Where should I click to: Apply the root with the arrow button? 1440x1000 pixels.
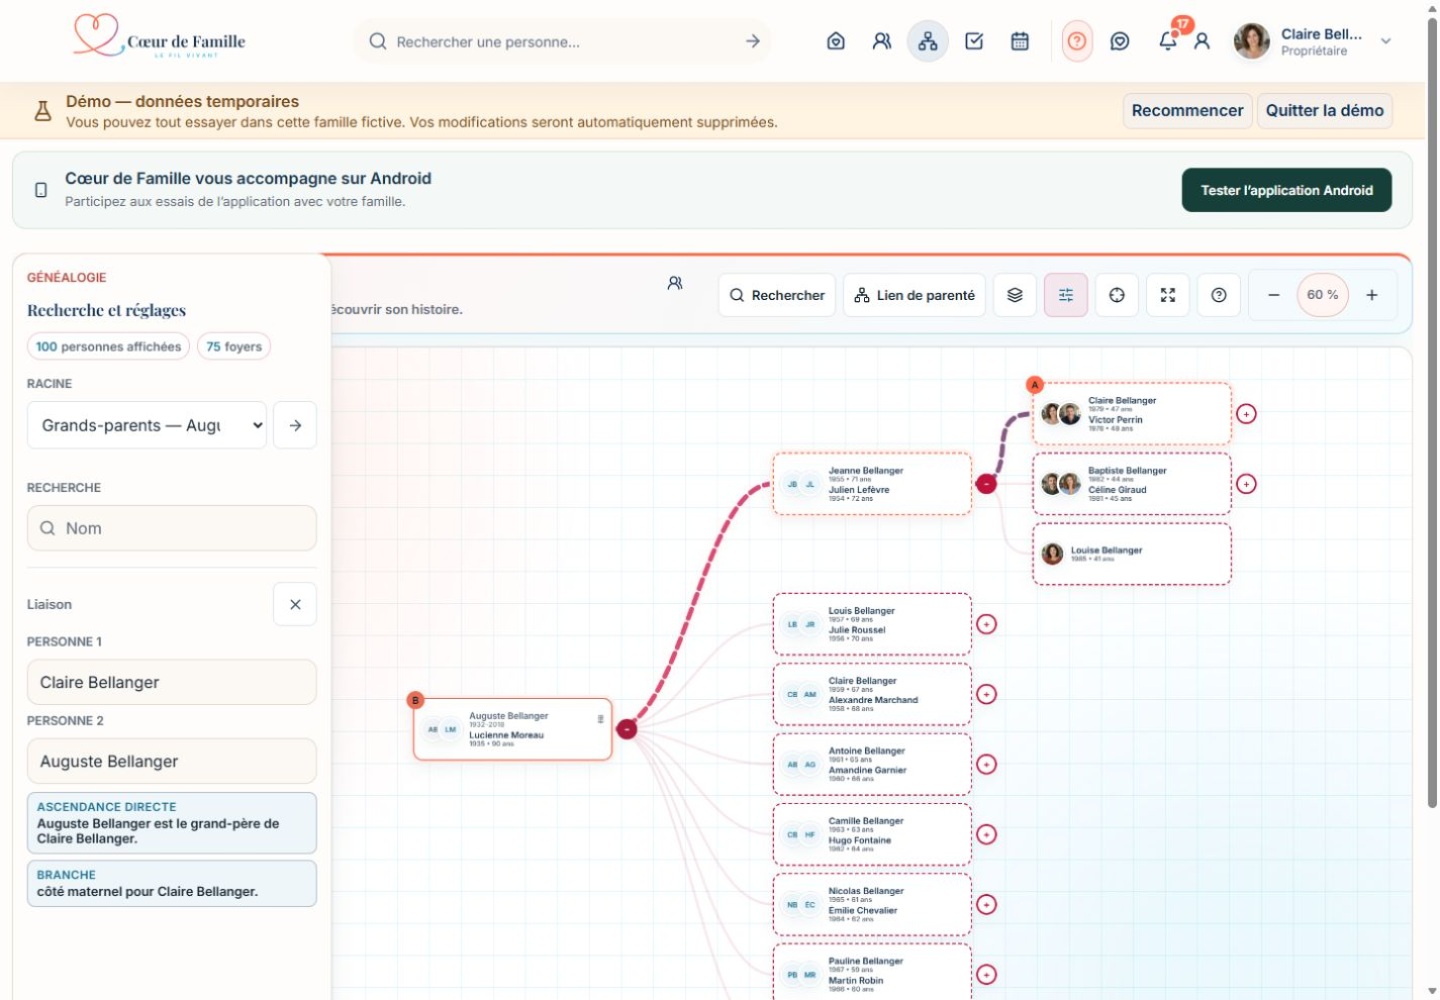[295, 425]
